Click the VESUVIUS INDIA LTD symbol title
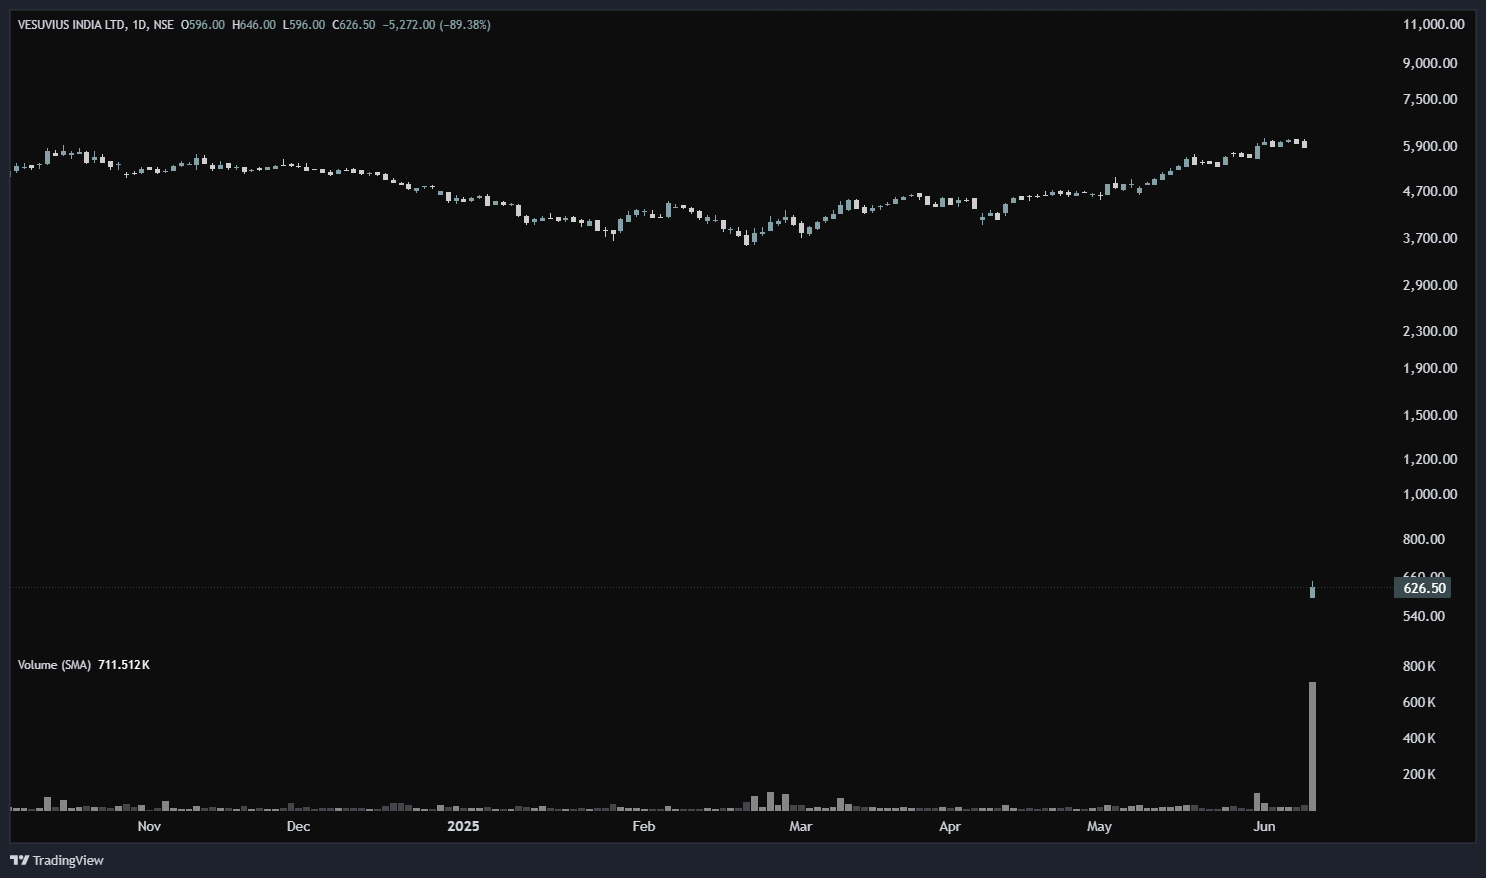 click(72, 25)
